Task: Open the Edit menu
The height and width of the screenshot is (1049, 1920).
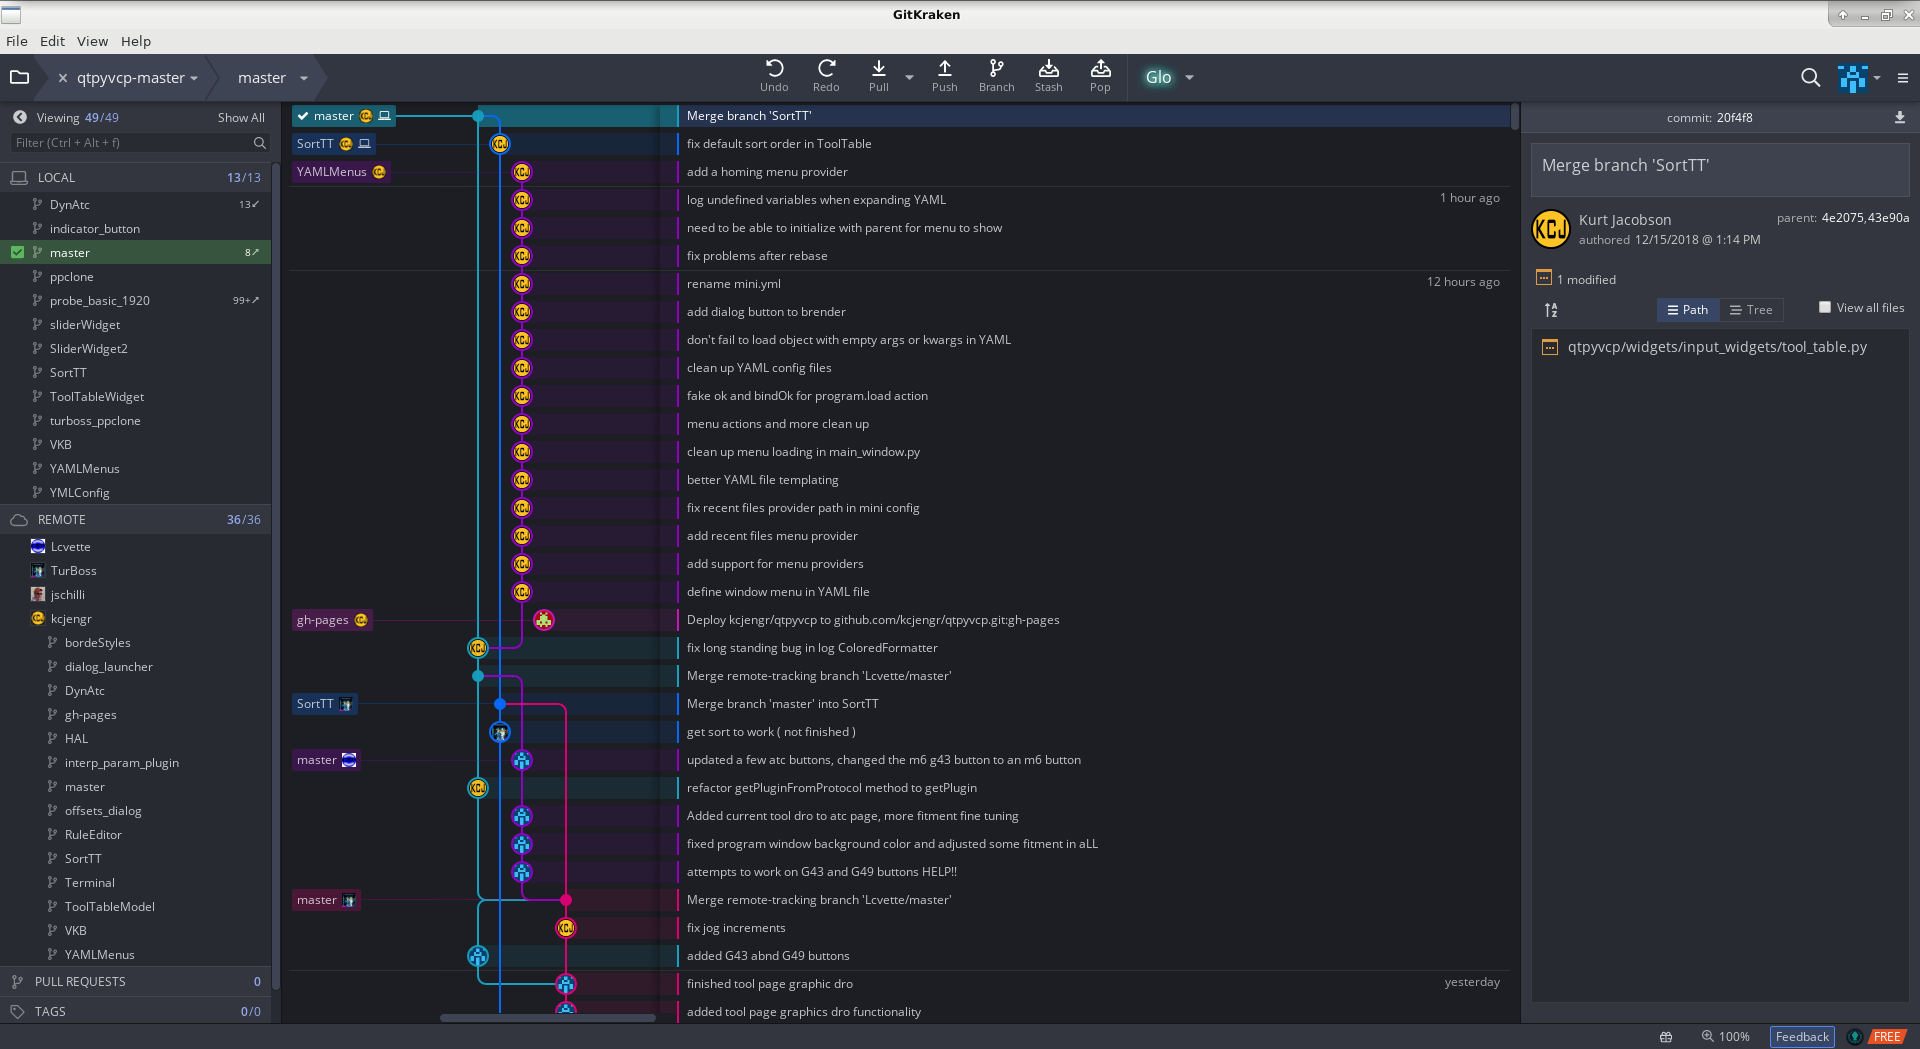Action: pos(52,41)
